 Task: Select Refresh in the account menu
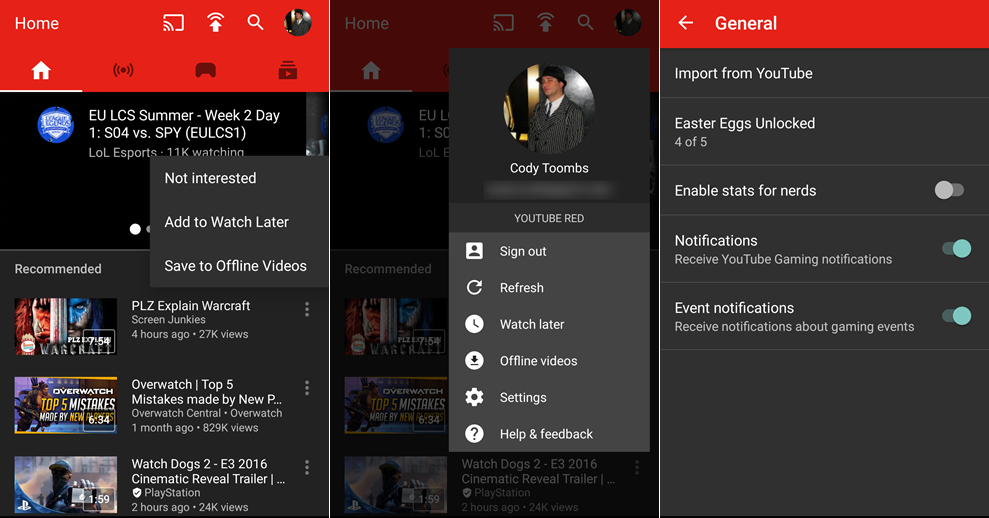[549, 288]
